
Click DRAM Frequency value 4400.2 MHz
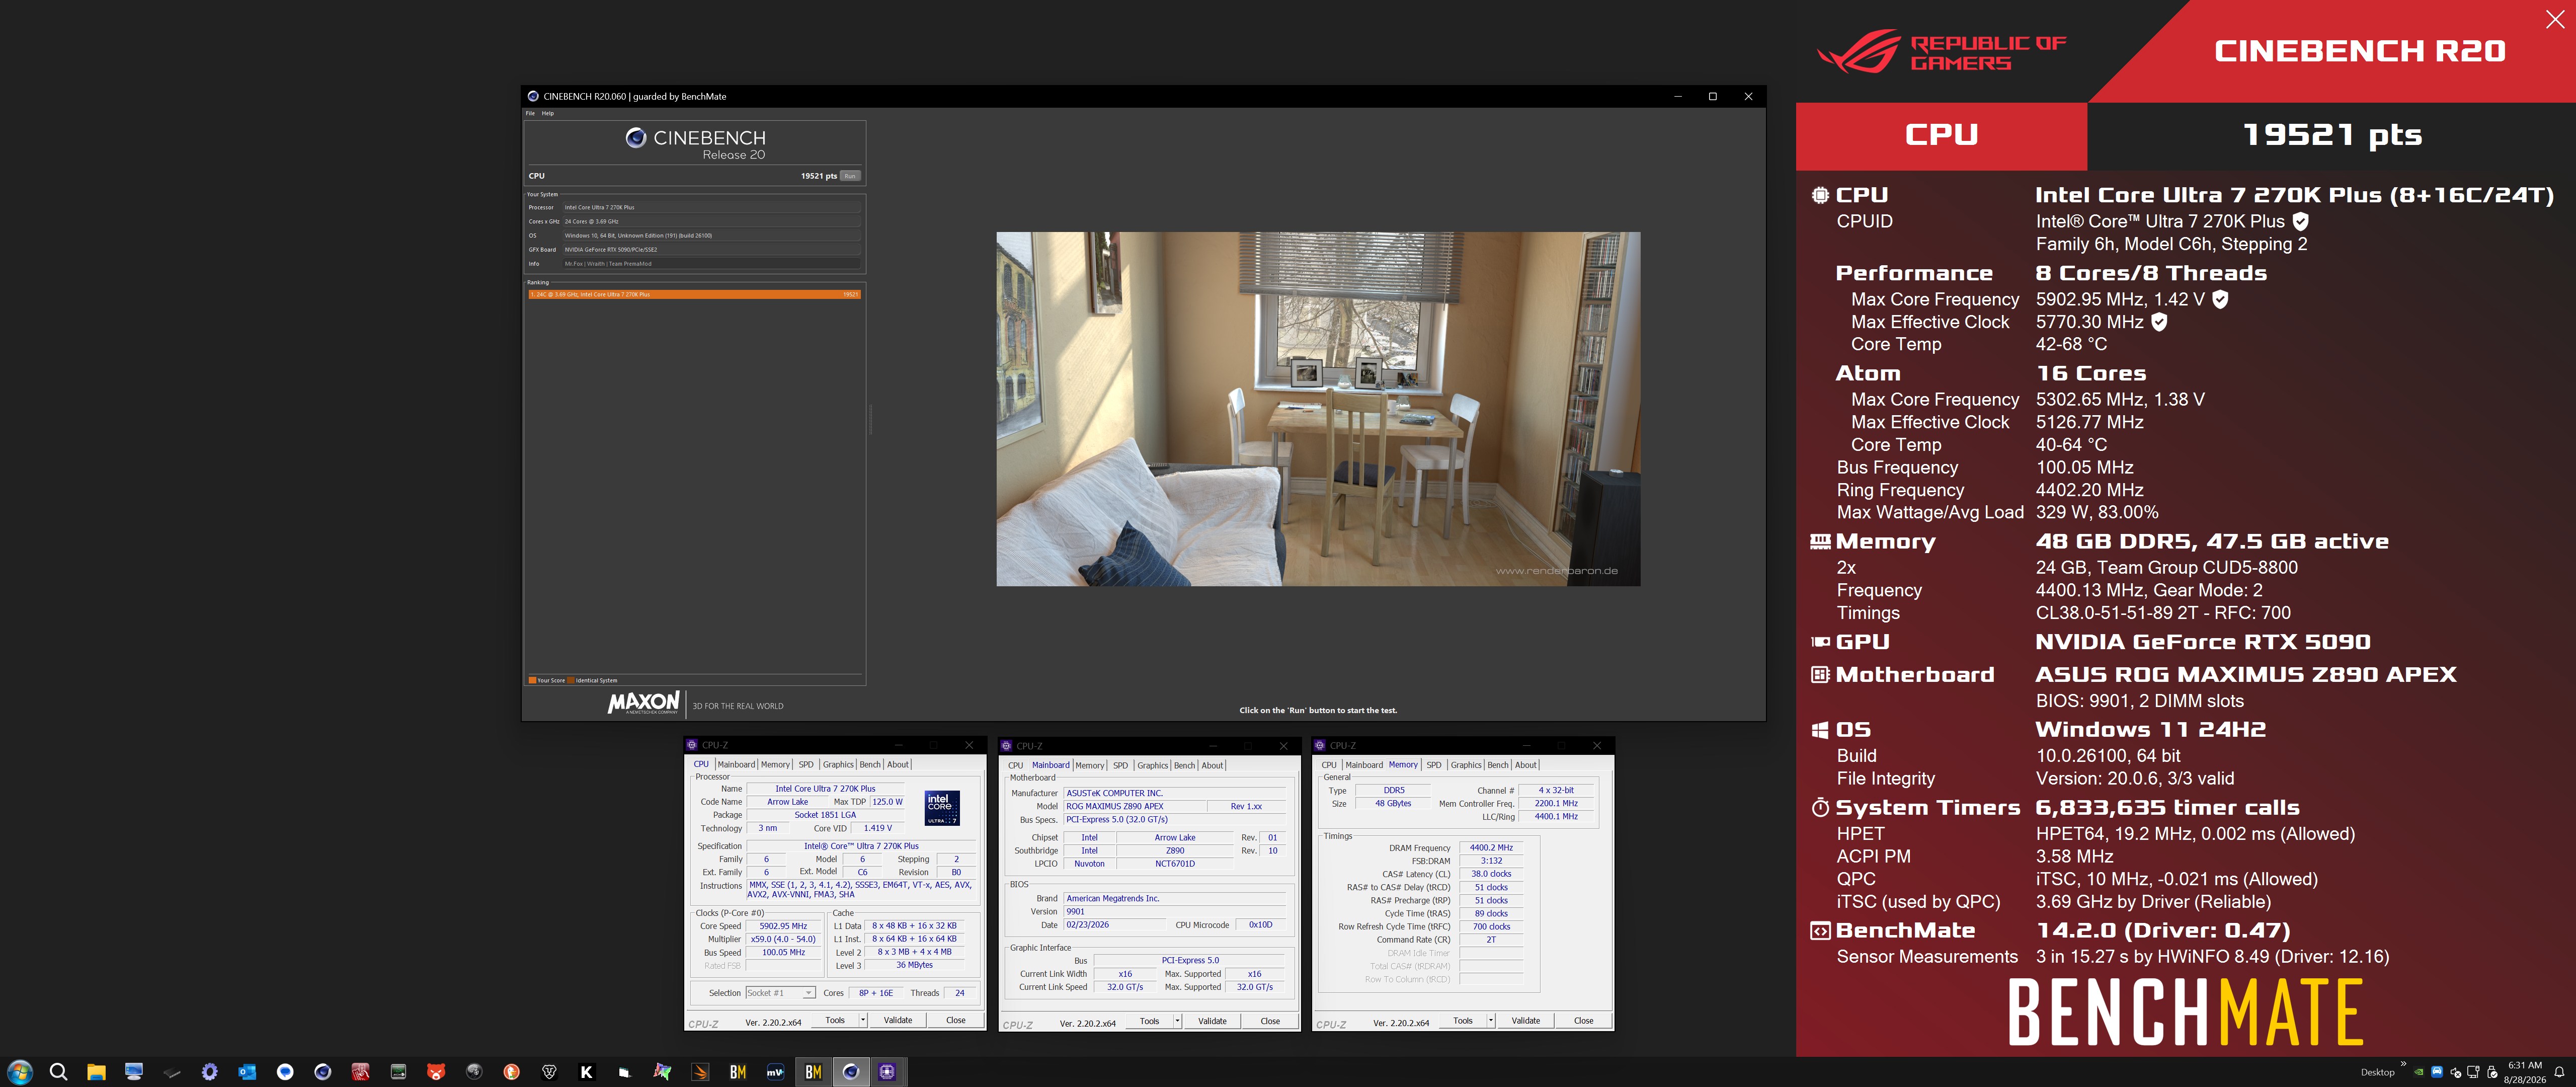pos(1491,848)
